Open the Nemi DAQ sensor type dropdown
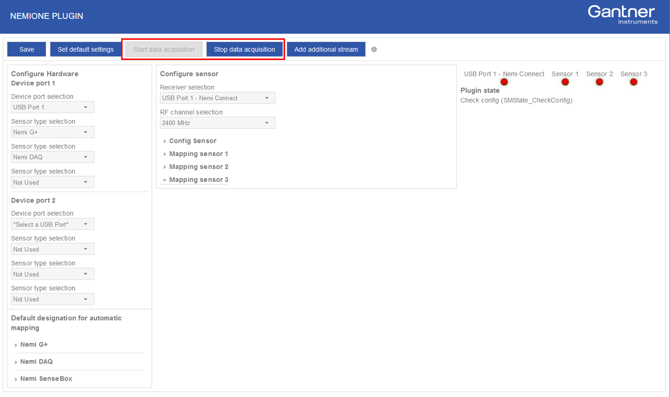 pyautogui.click(x=53, y=157)
